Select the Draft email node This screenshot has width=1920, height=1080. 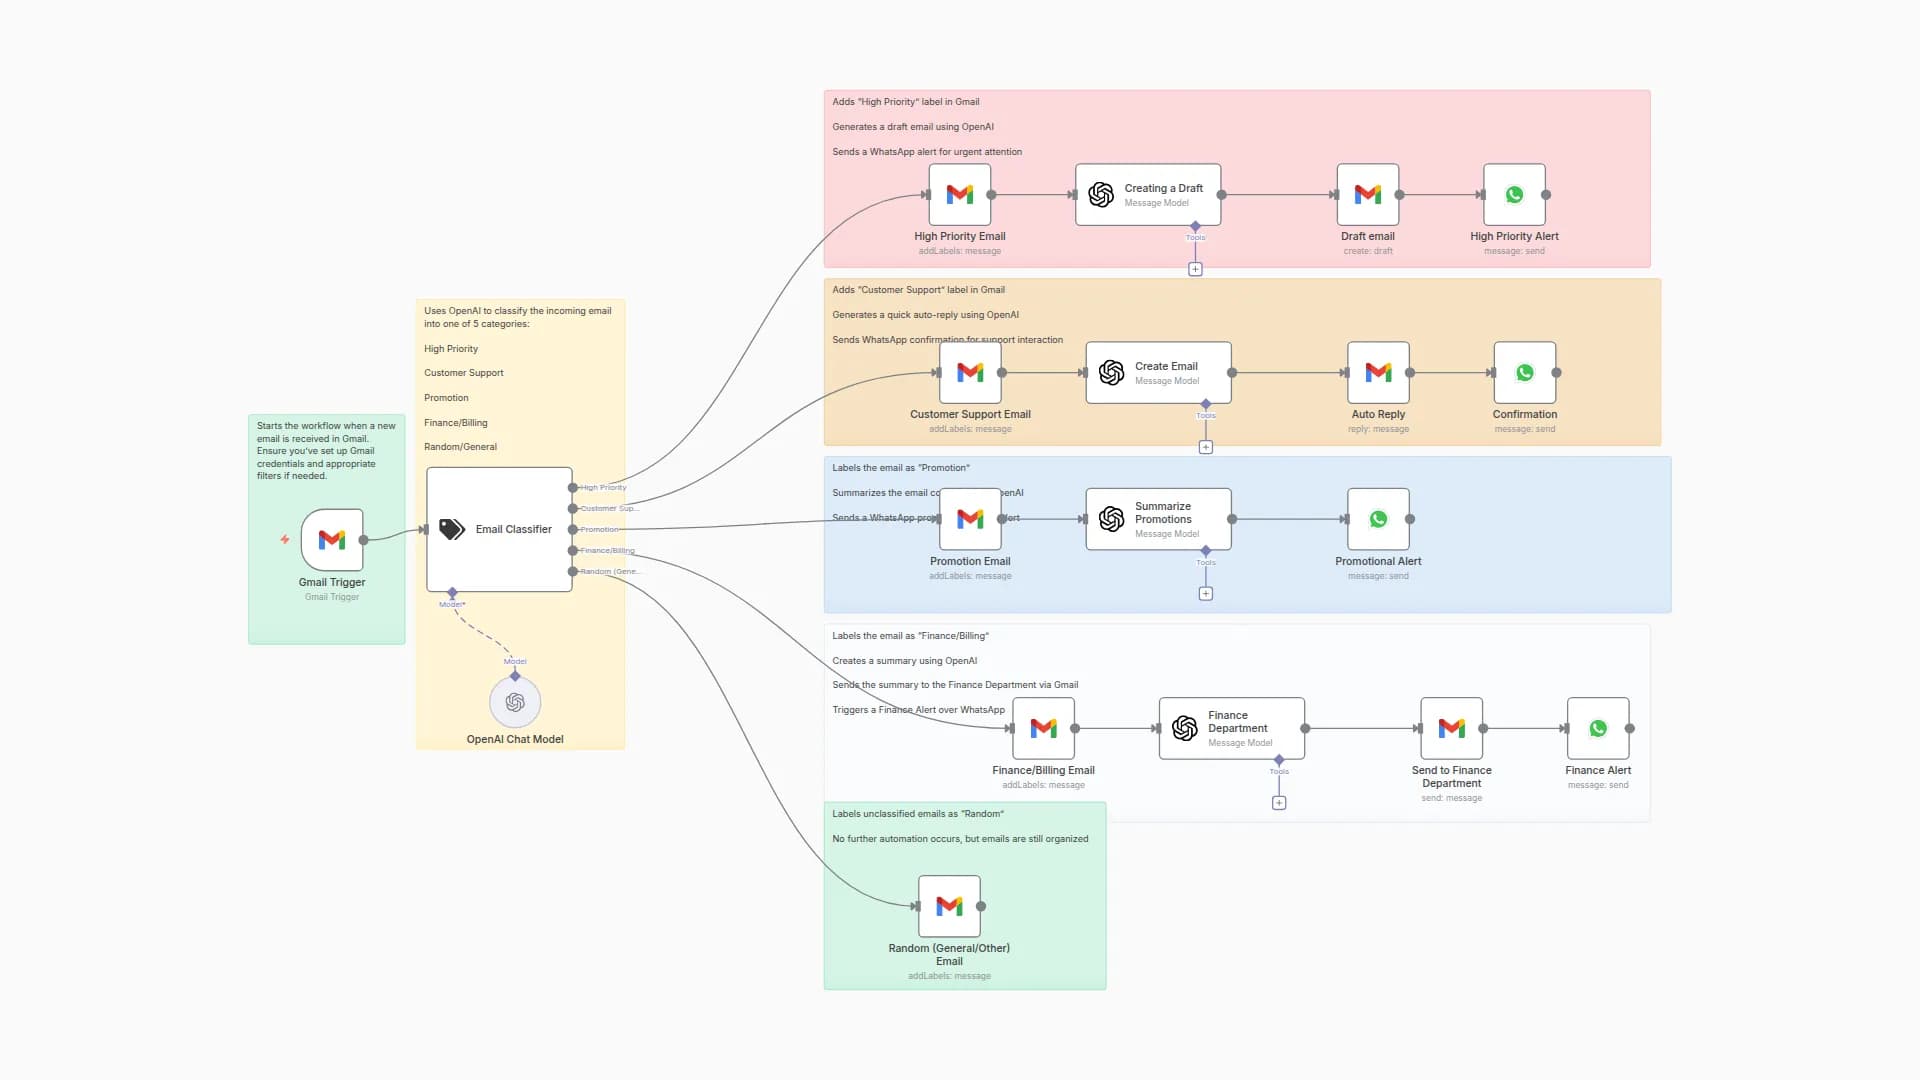click(x=1367, y=194)
